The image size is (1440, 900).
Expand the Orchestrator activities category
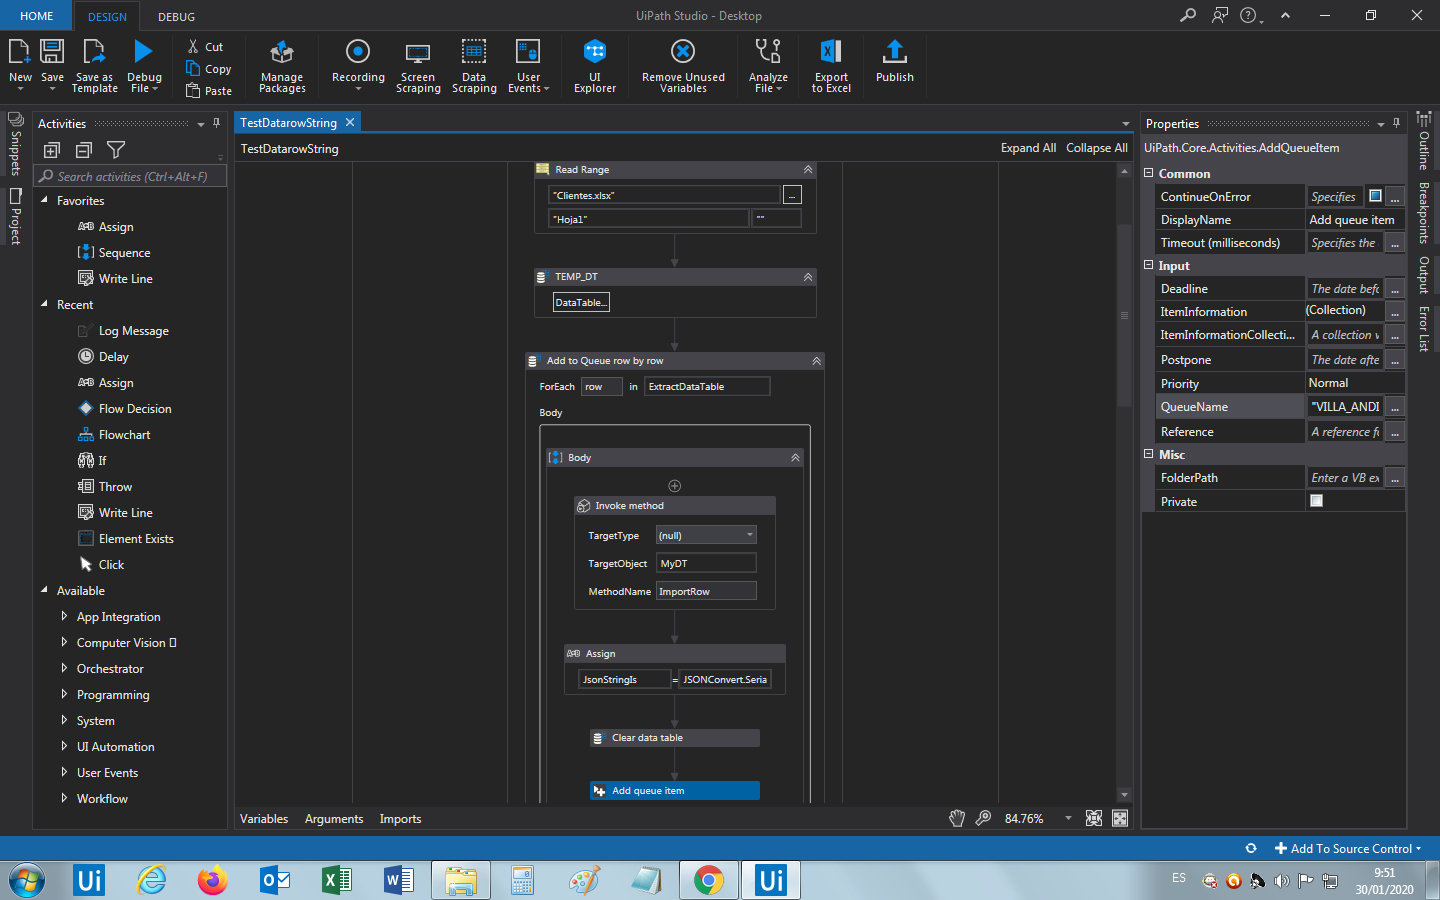[x=64, y=668]
